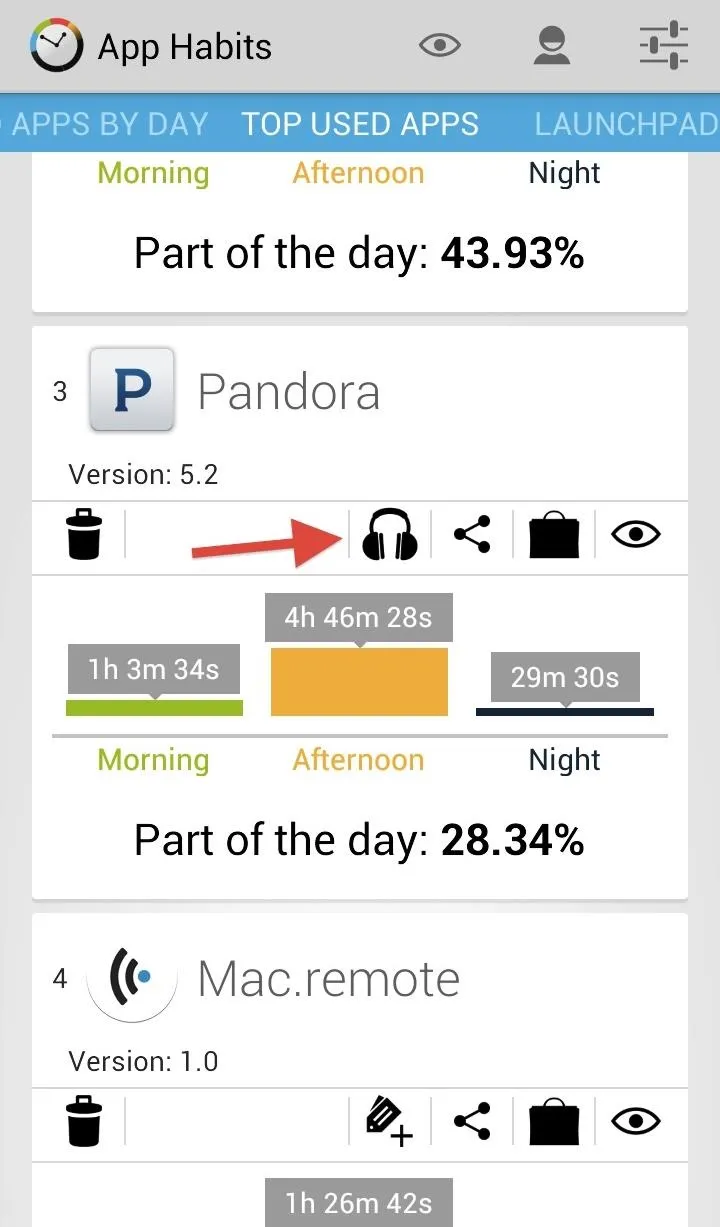Delete Pandora using its trash icon
The width and height of the screenshot is (720, 1227).
84,534
